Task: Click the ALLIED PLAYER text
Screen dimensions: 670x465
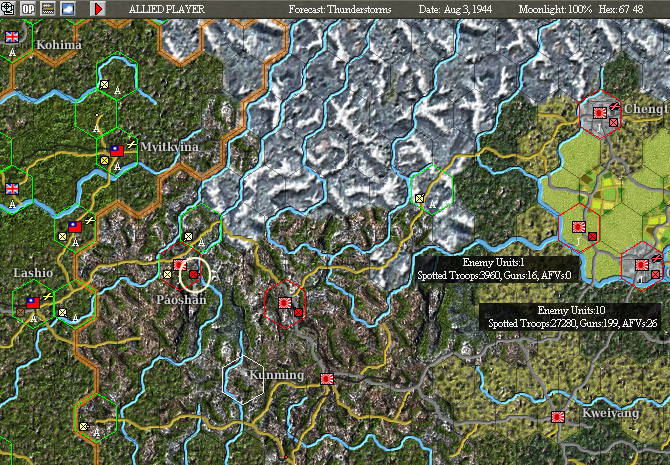Action: [167, 9]
